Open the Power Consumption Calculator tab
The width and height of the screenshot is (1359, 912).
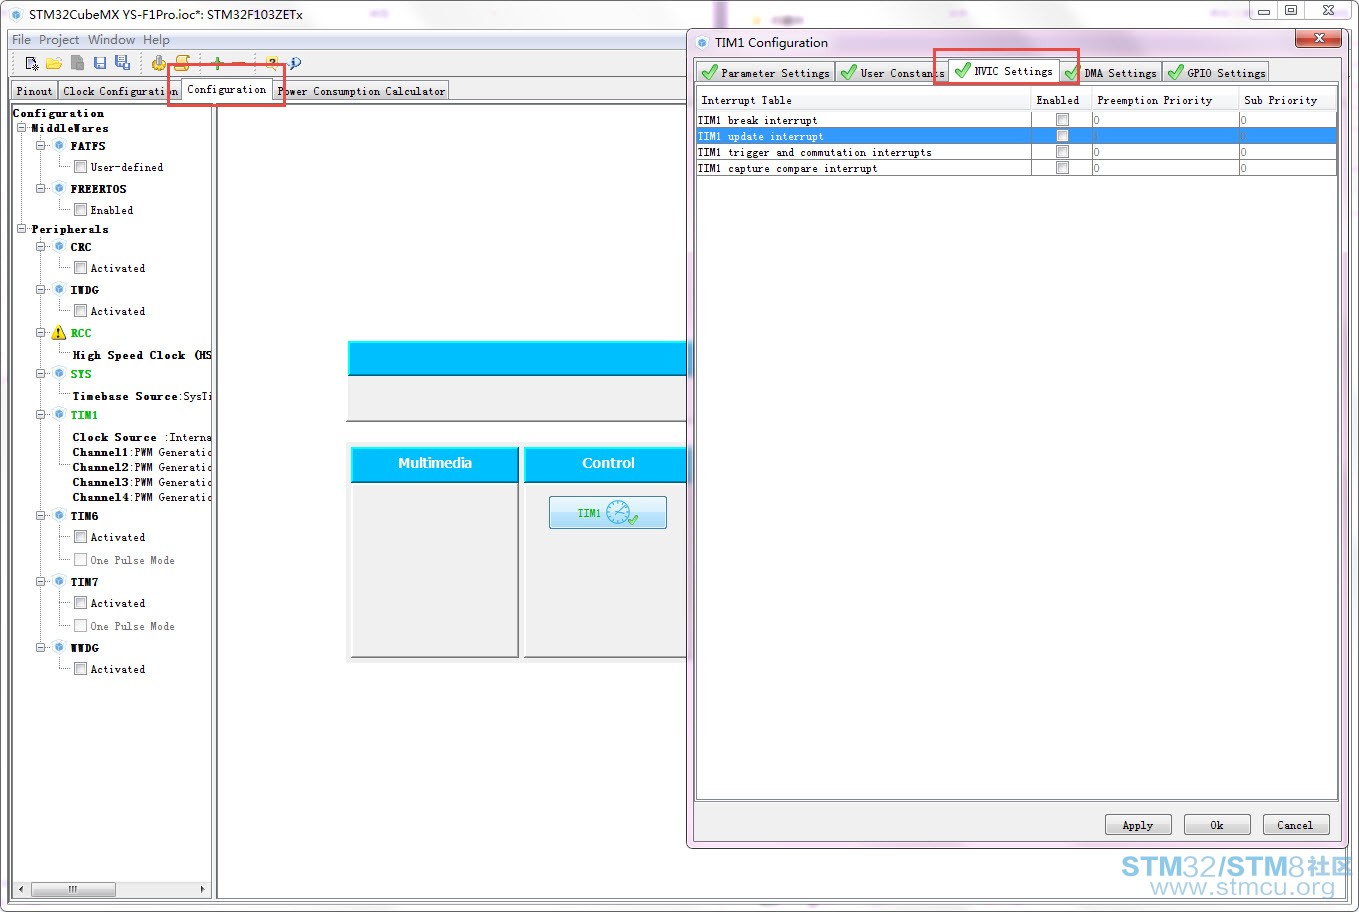click(361, 91)
